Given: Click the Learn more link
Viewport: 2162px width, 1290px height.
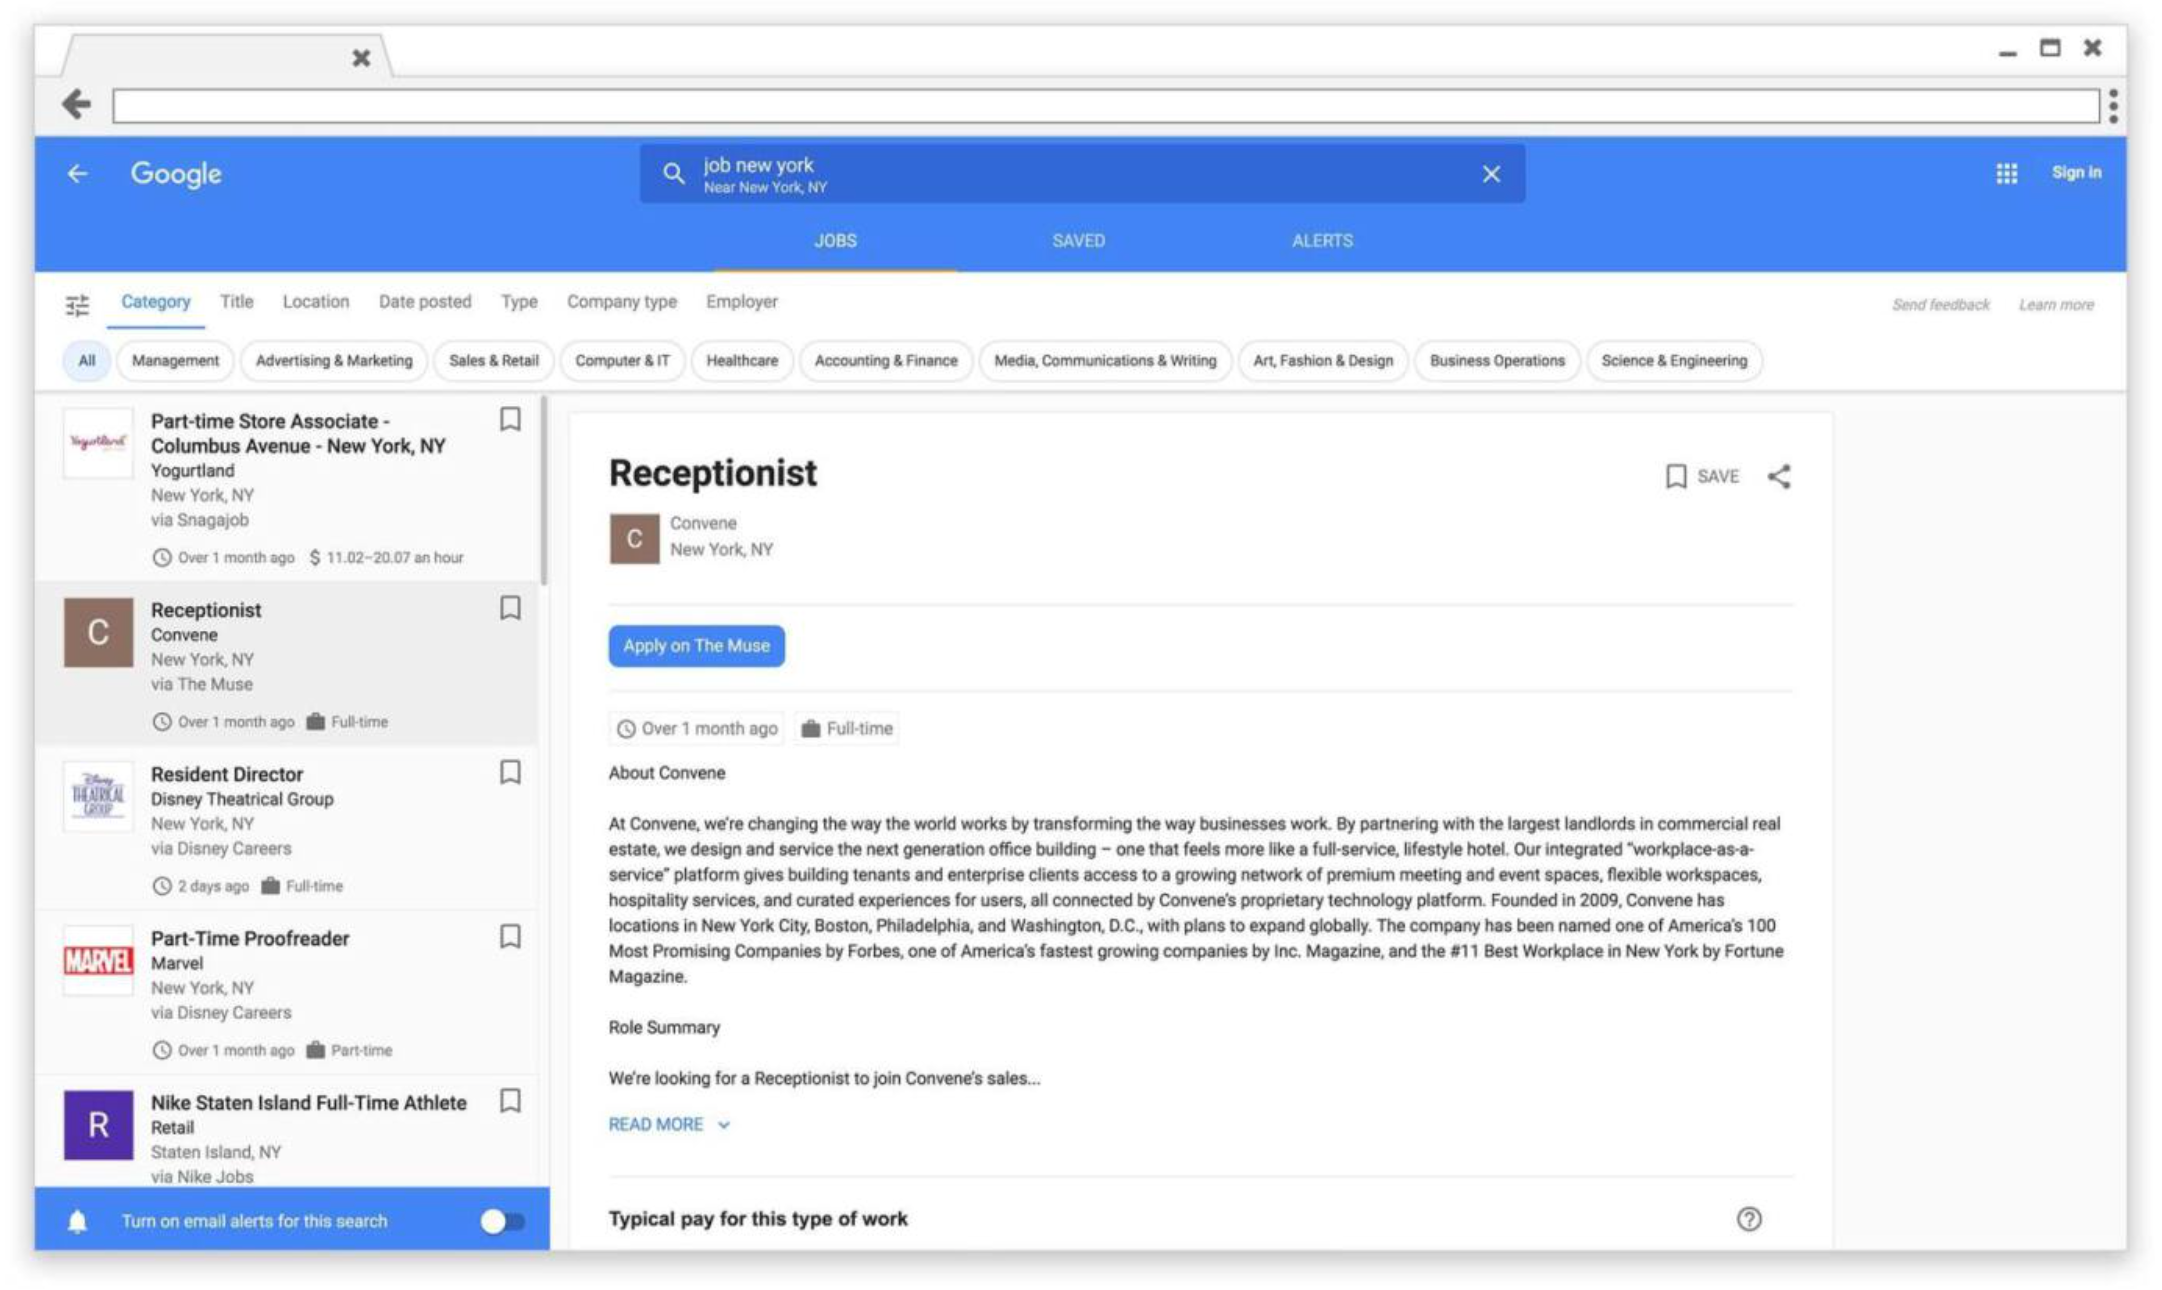Looking at the screenshot, I should [2056, 304].
